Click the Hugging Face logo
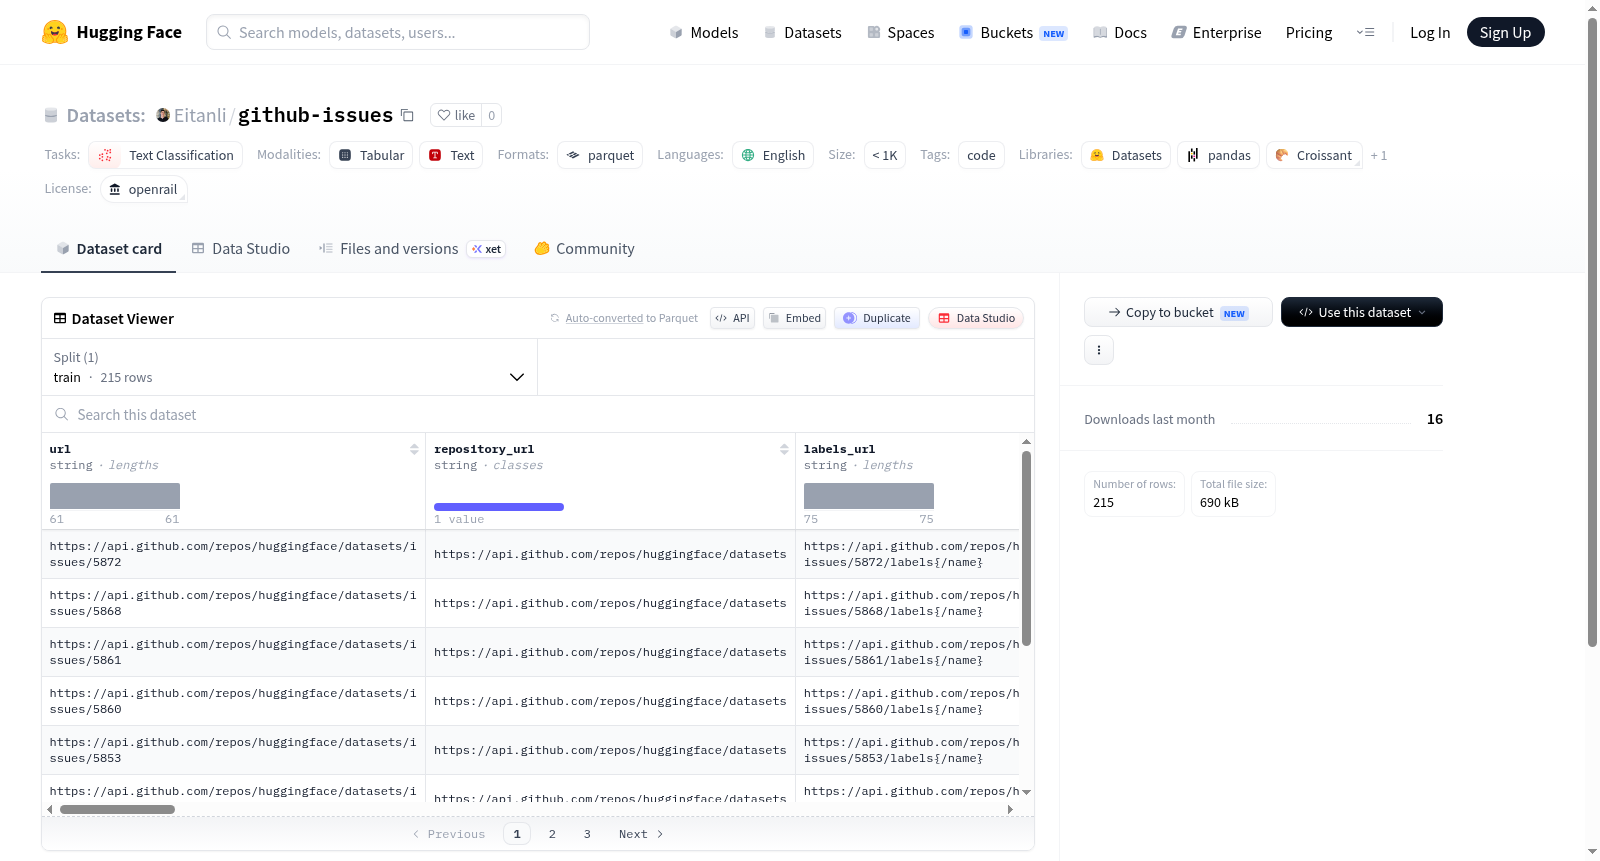1600x861 pixels. coord(112,32)
